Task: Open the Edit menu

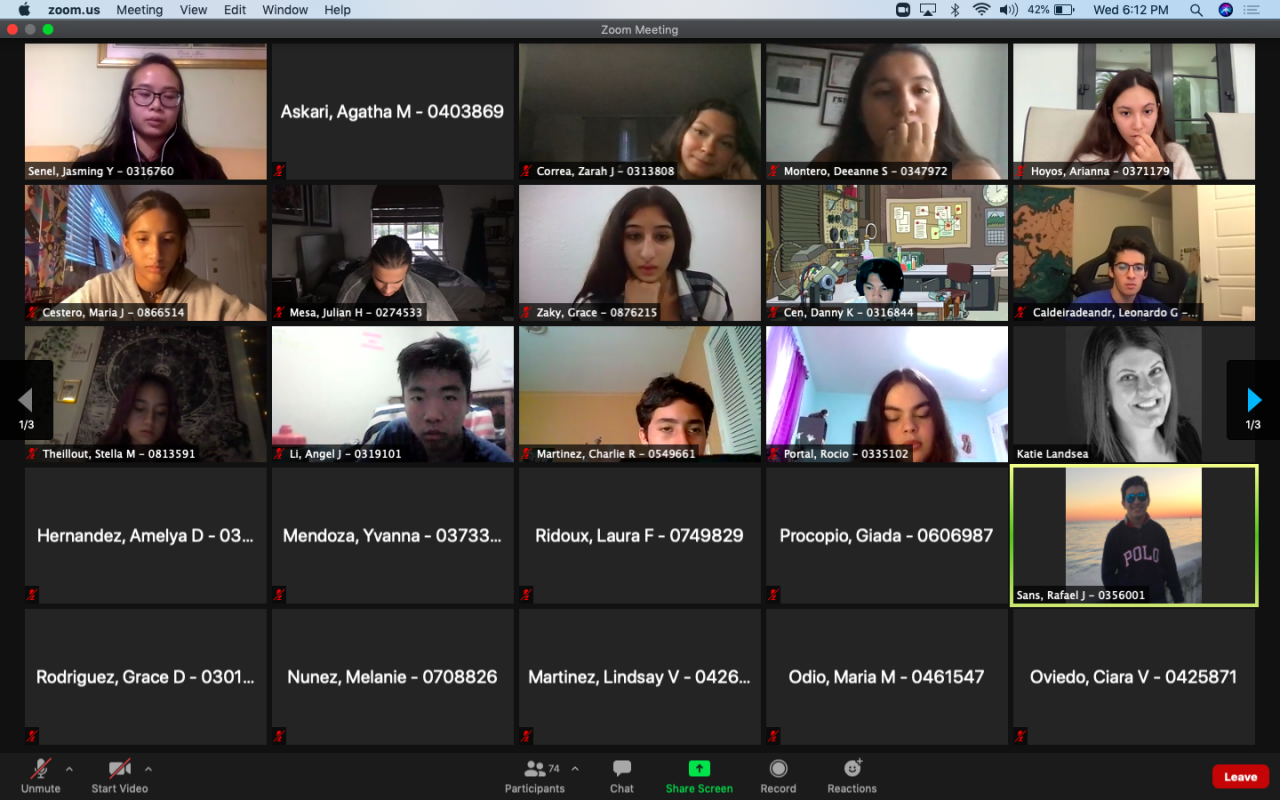Action: pyautogui.click(x=235, y=10)
